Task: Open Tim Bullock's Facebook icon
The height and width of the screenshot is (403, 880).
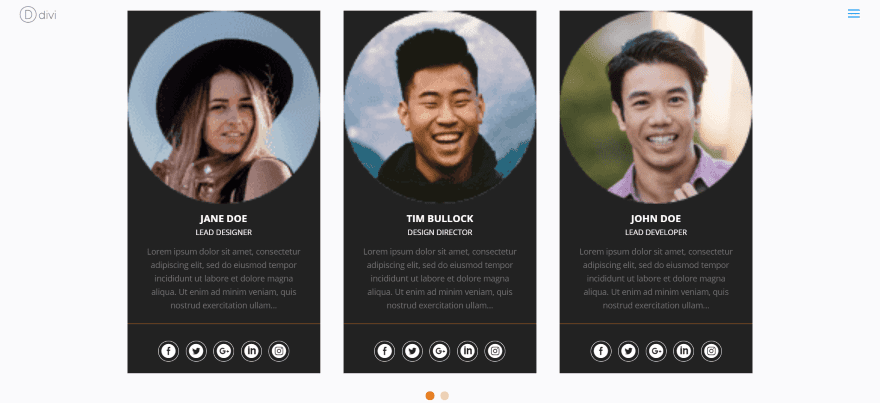Action: 384,351
